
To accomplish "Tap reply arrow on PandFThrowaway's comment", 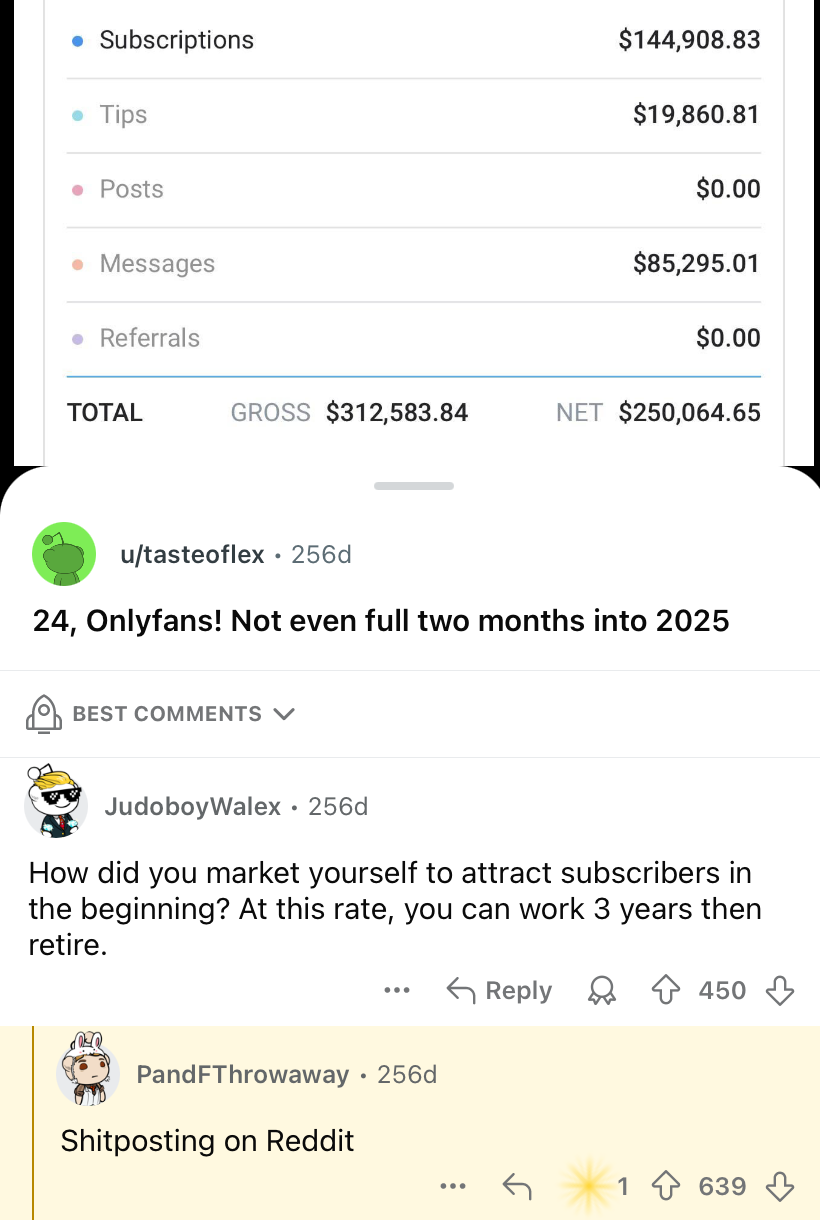I will (516, 1186).
